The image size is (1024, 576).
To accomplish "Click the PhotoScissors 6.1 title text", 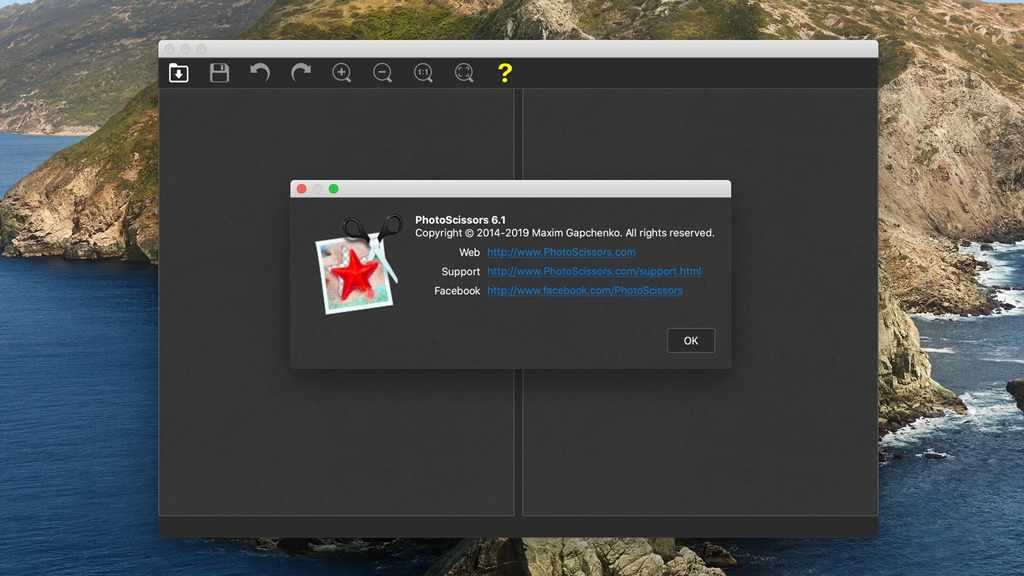I will tap(460, 220).
